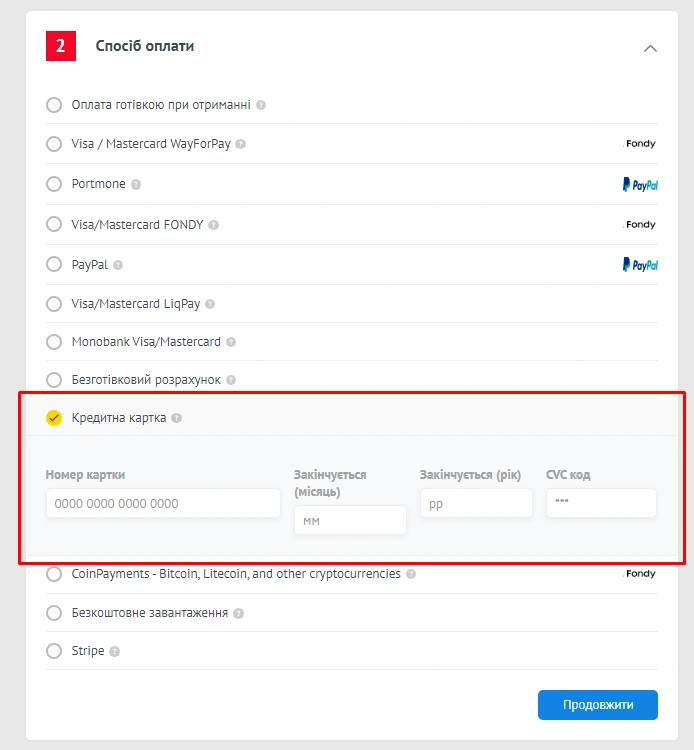
Task: Collapse the Спосіб оплати section chevron
Action: 650,48
